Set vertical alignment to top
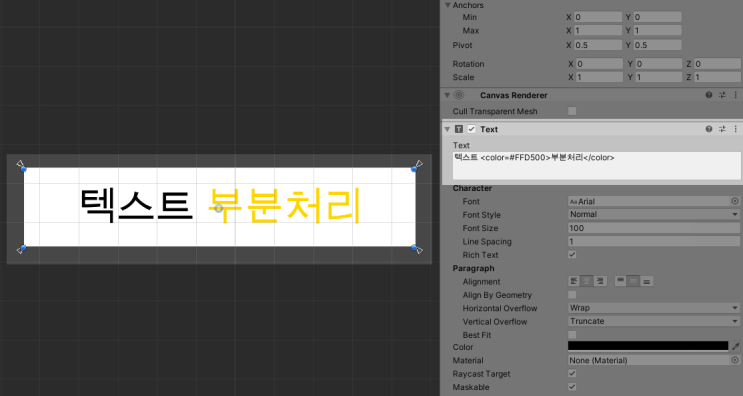This screenshot has width=743, height=396. (620, 281)
